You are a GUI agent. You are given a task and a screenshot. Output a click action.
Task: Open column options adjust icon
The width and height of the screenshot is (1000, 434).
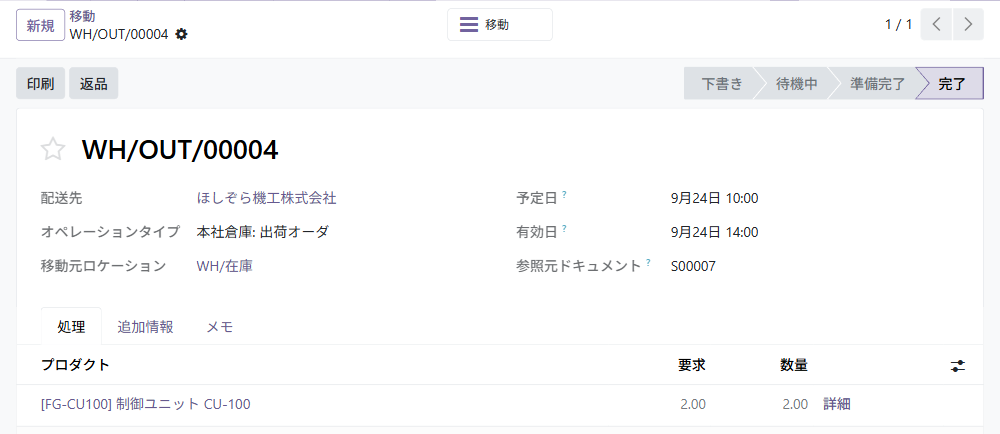pyautogui.click(x=957, y=366)
